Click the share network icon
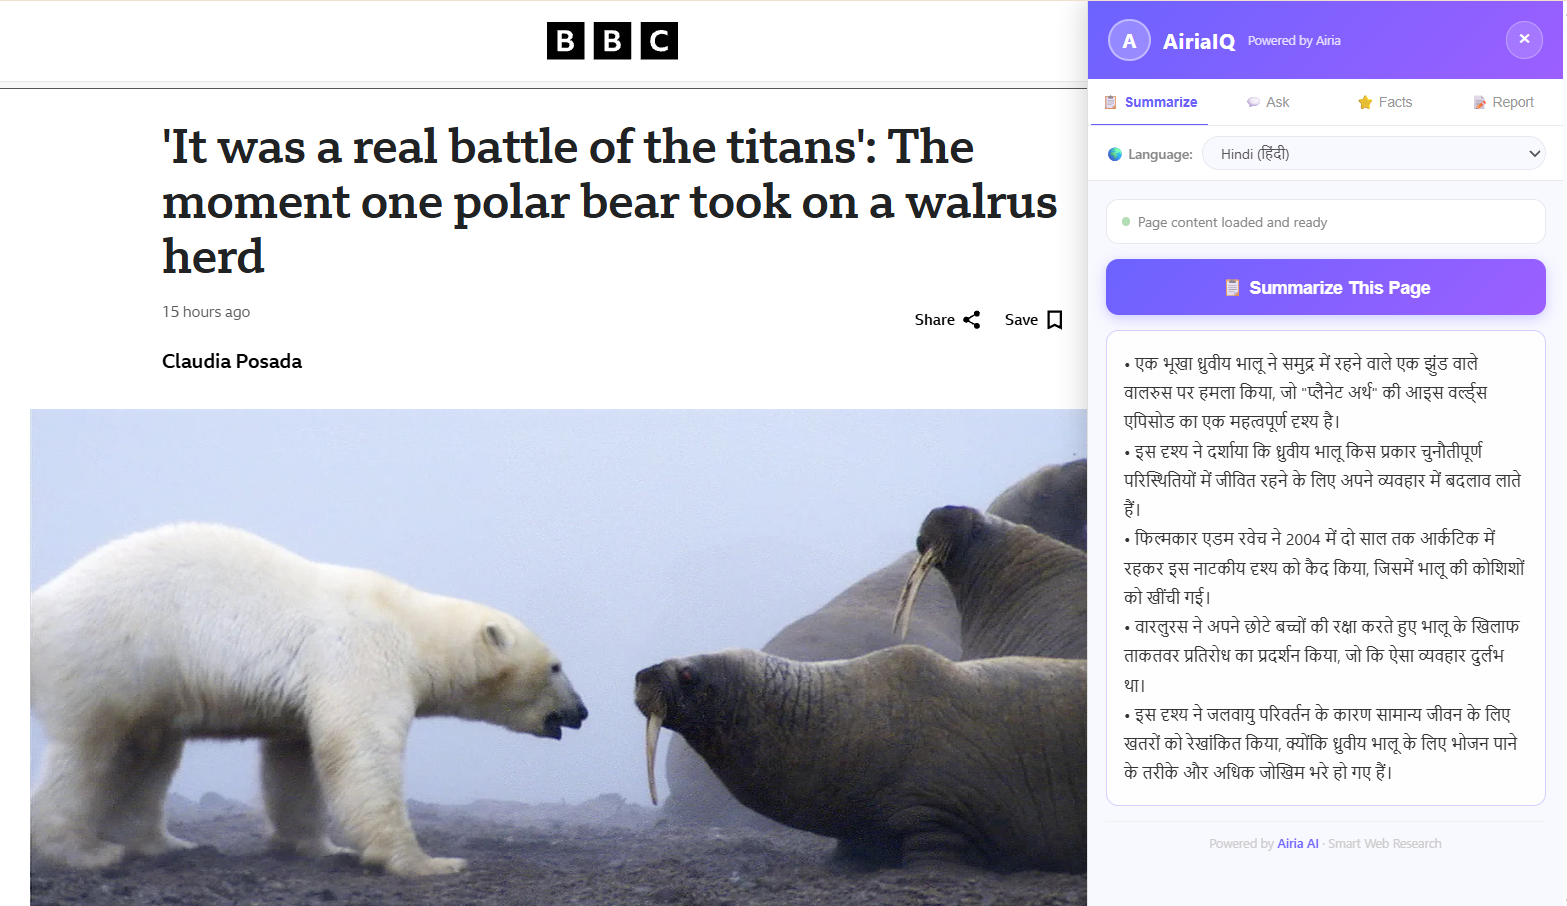 tap(972, 320)
